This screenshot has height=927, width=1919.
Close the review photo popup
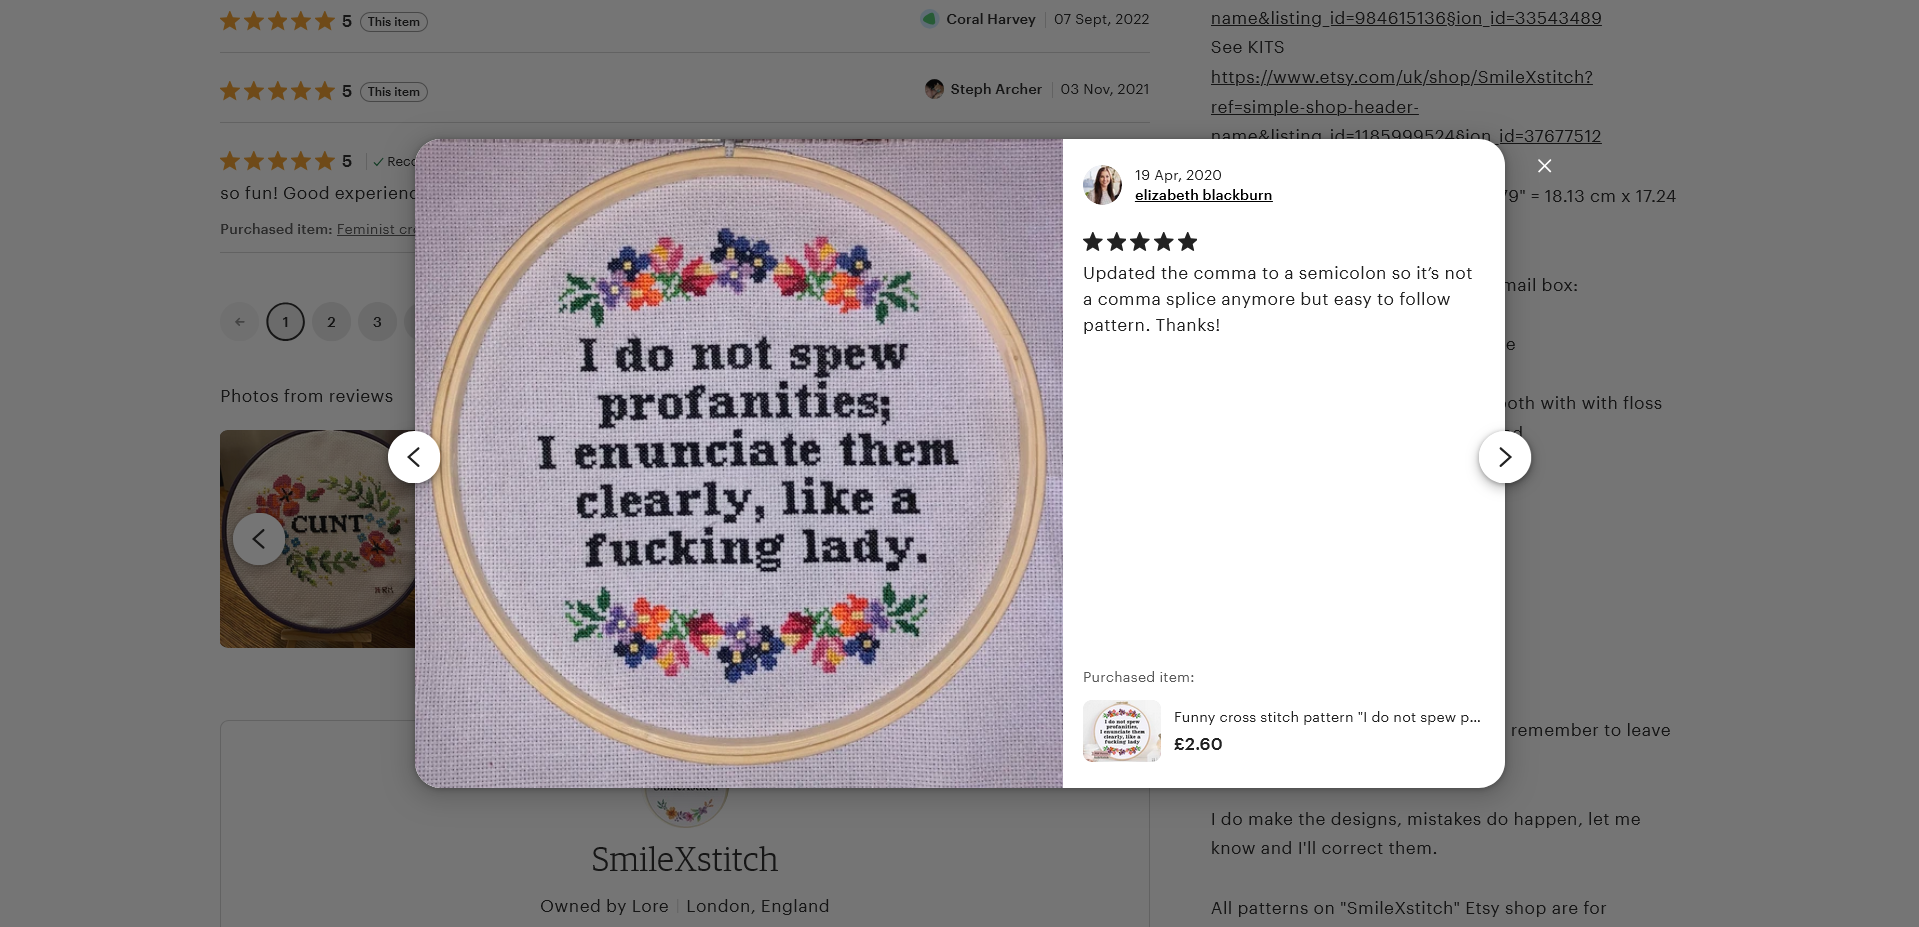point(1544,166)
